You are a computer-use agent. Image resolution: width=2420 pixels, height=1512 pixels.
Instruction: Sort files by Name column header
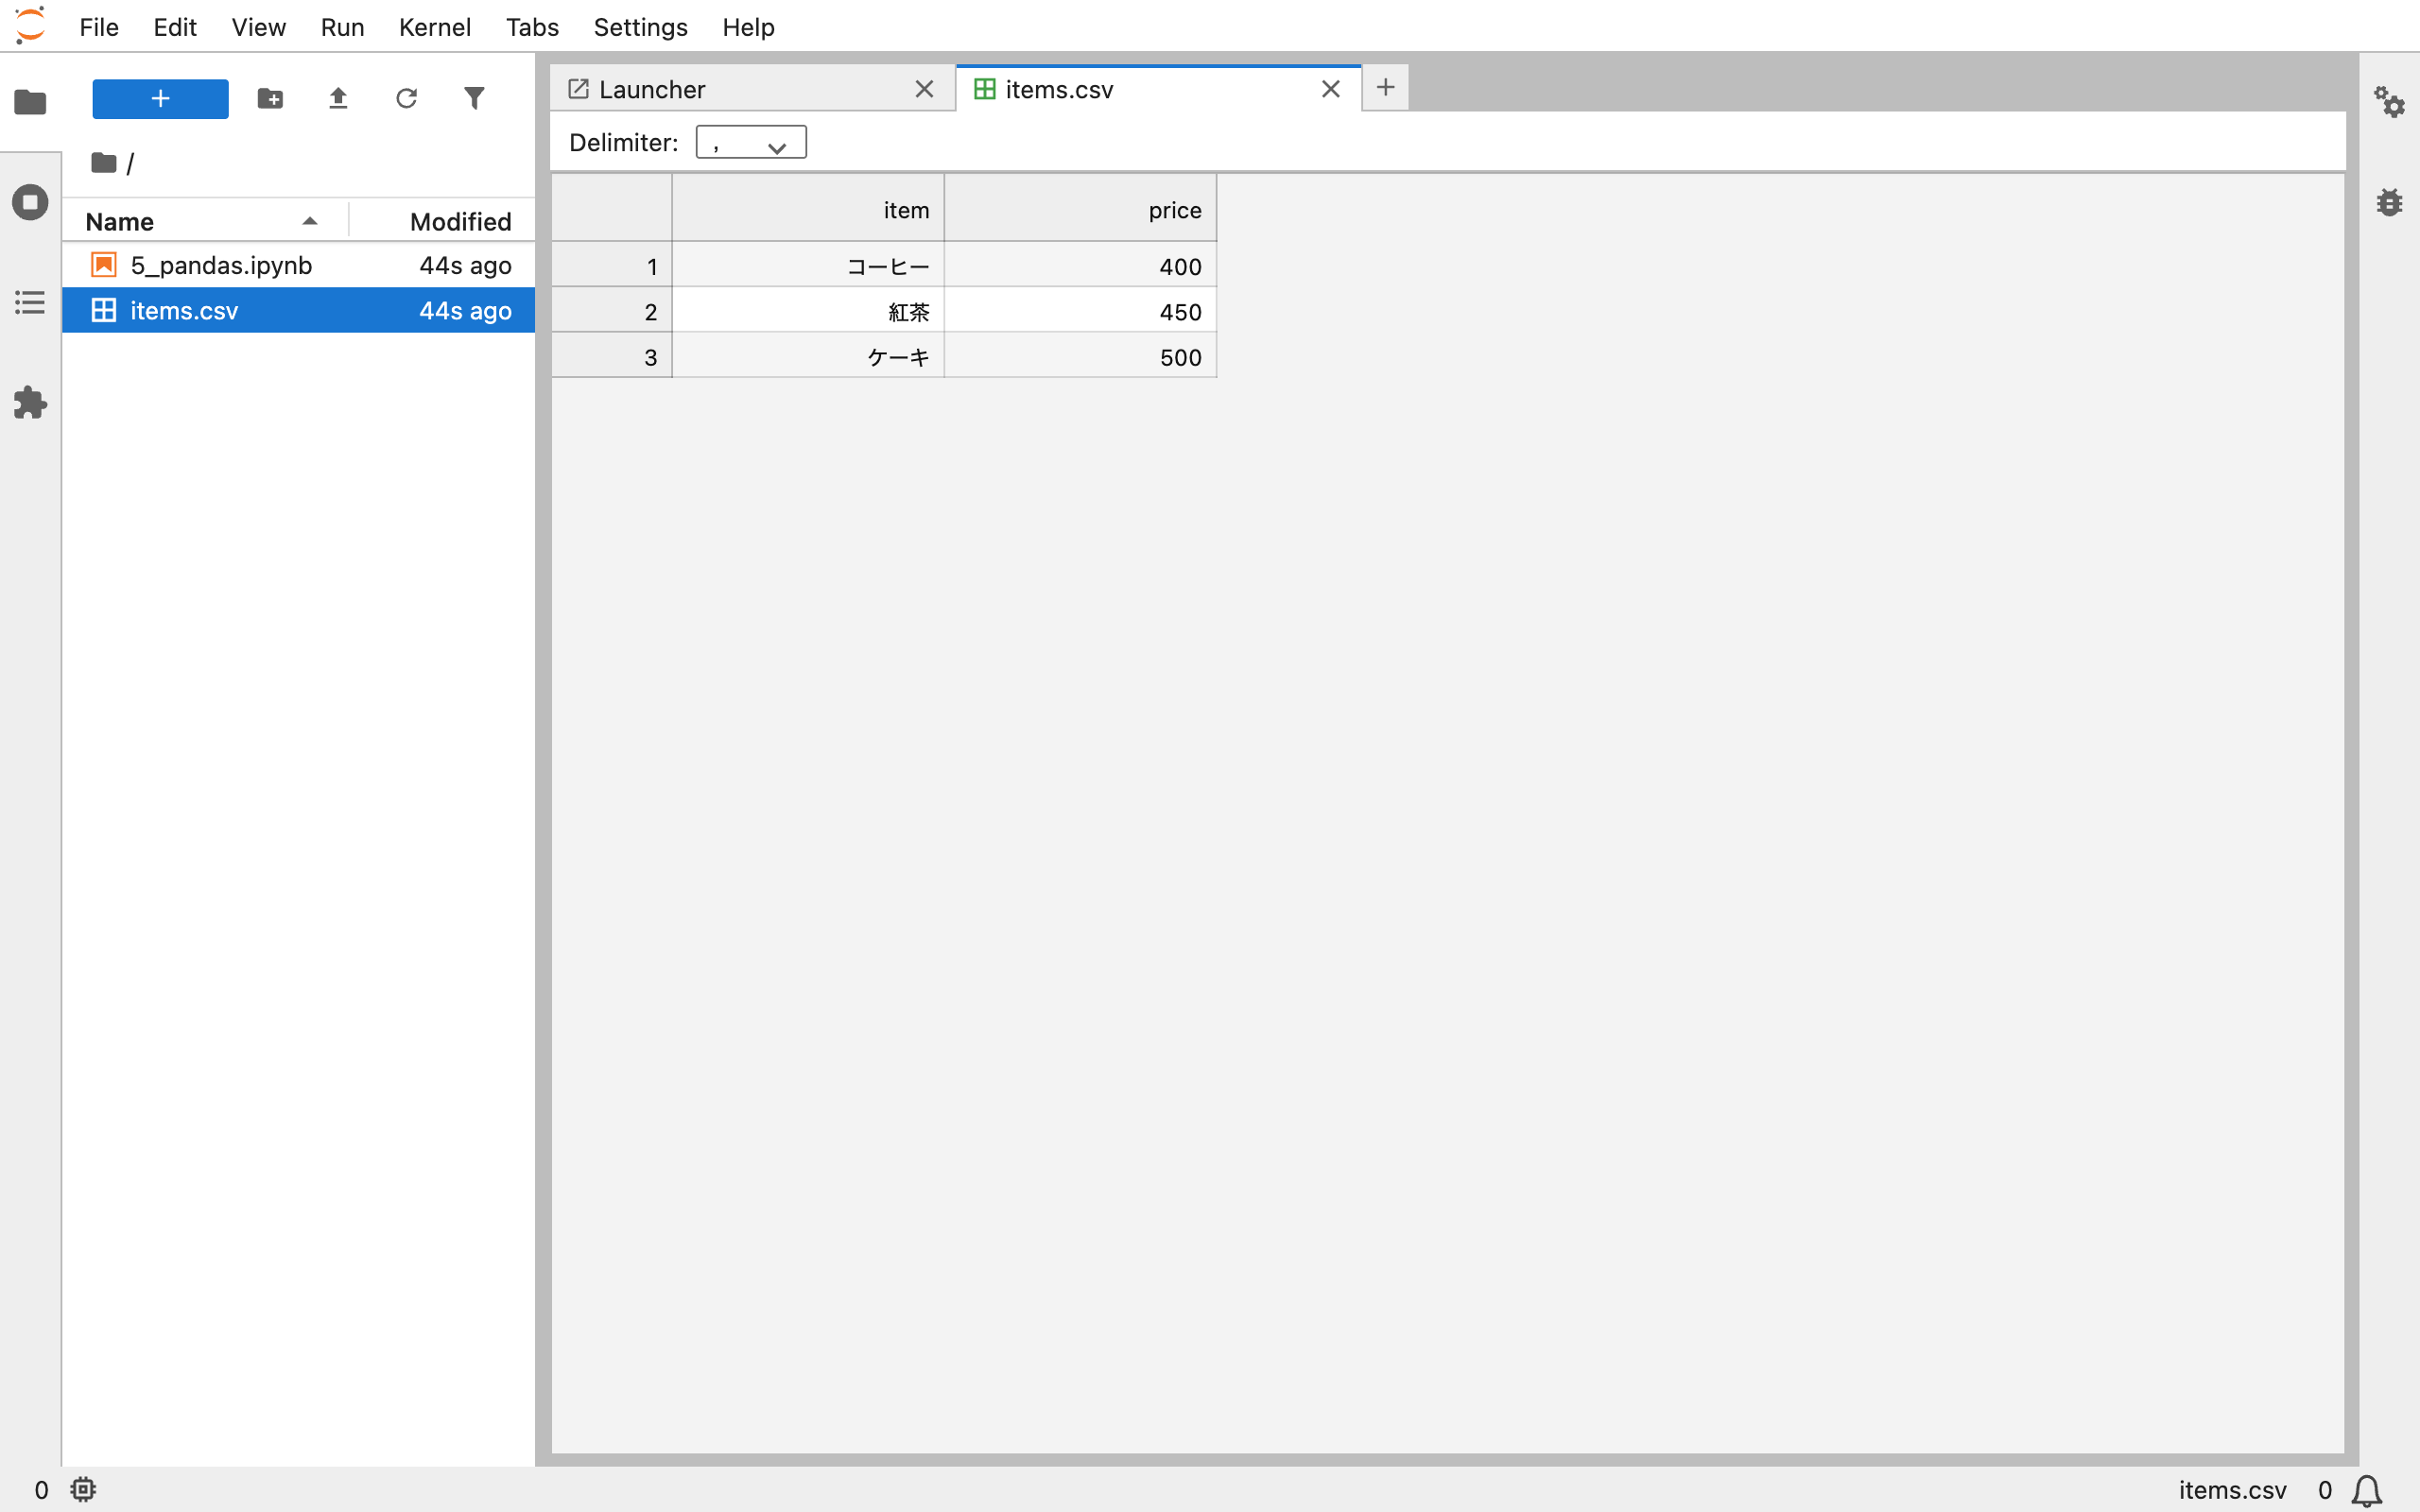[205, 221]
